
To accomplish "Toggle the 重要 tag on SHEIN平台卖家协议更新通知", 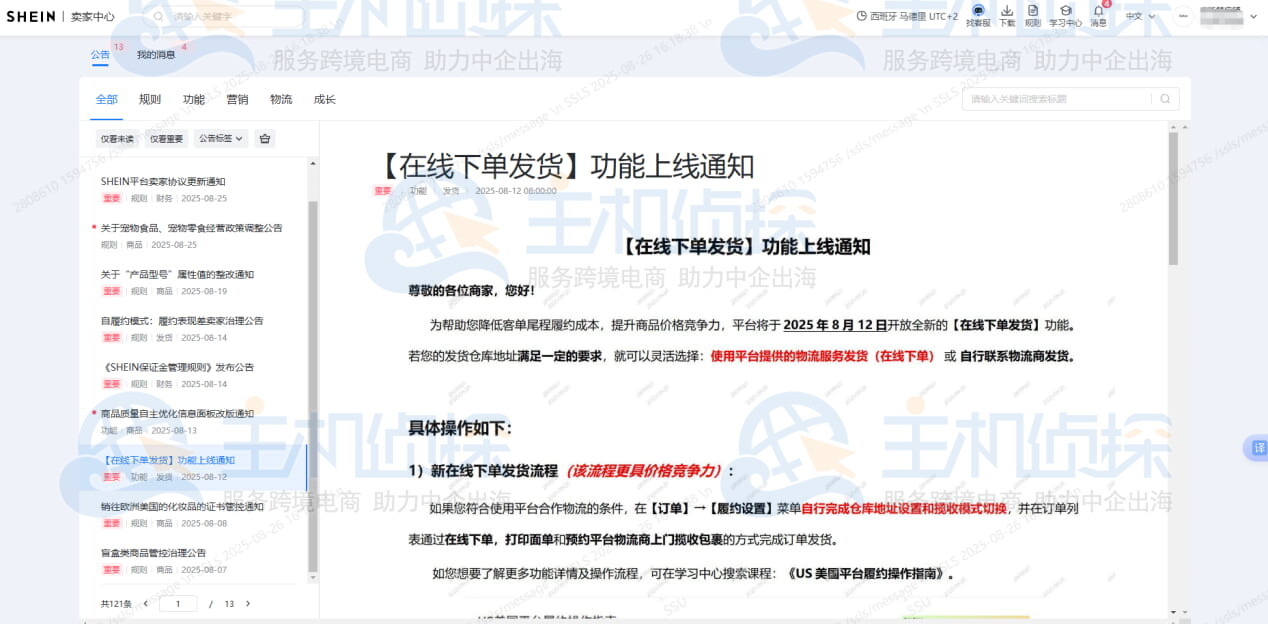I will click(110, 198).
